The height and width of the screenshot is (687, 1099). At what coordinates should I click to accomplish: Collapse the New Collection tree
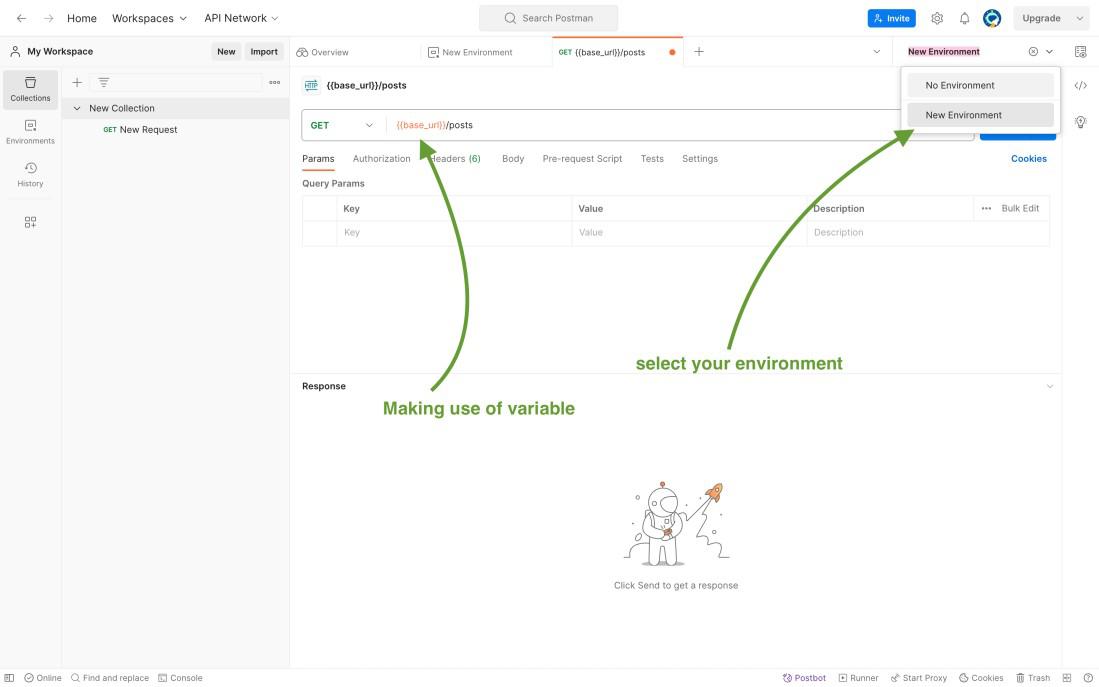(77, 109)
